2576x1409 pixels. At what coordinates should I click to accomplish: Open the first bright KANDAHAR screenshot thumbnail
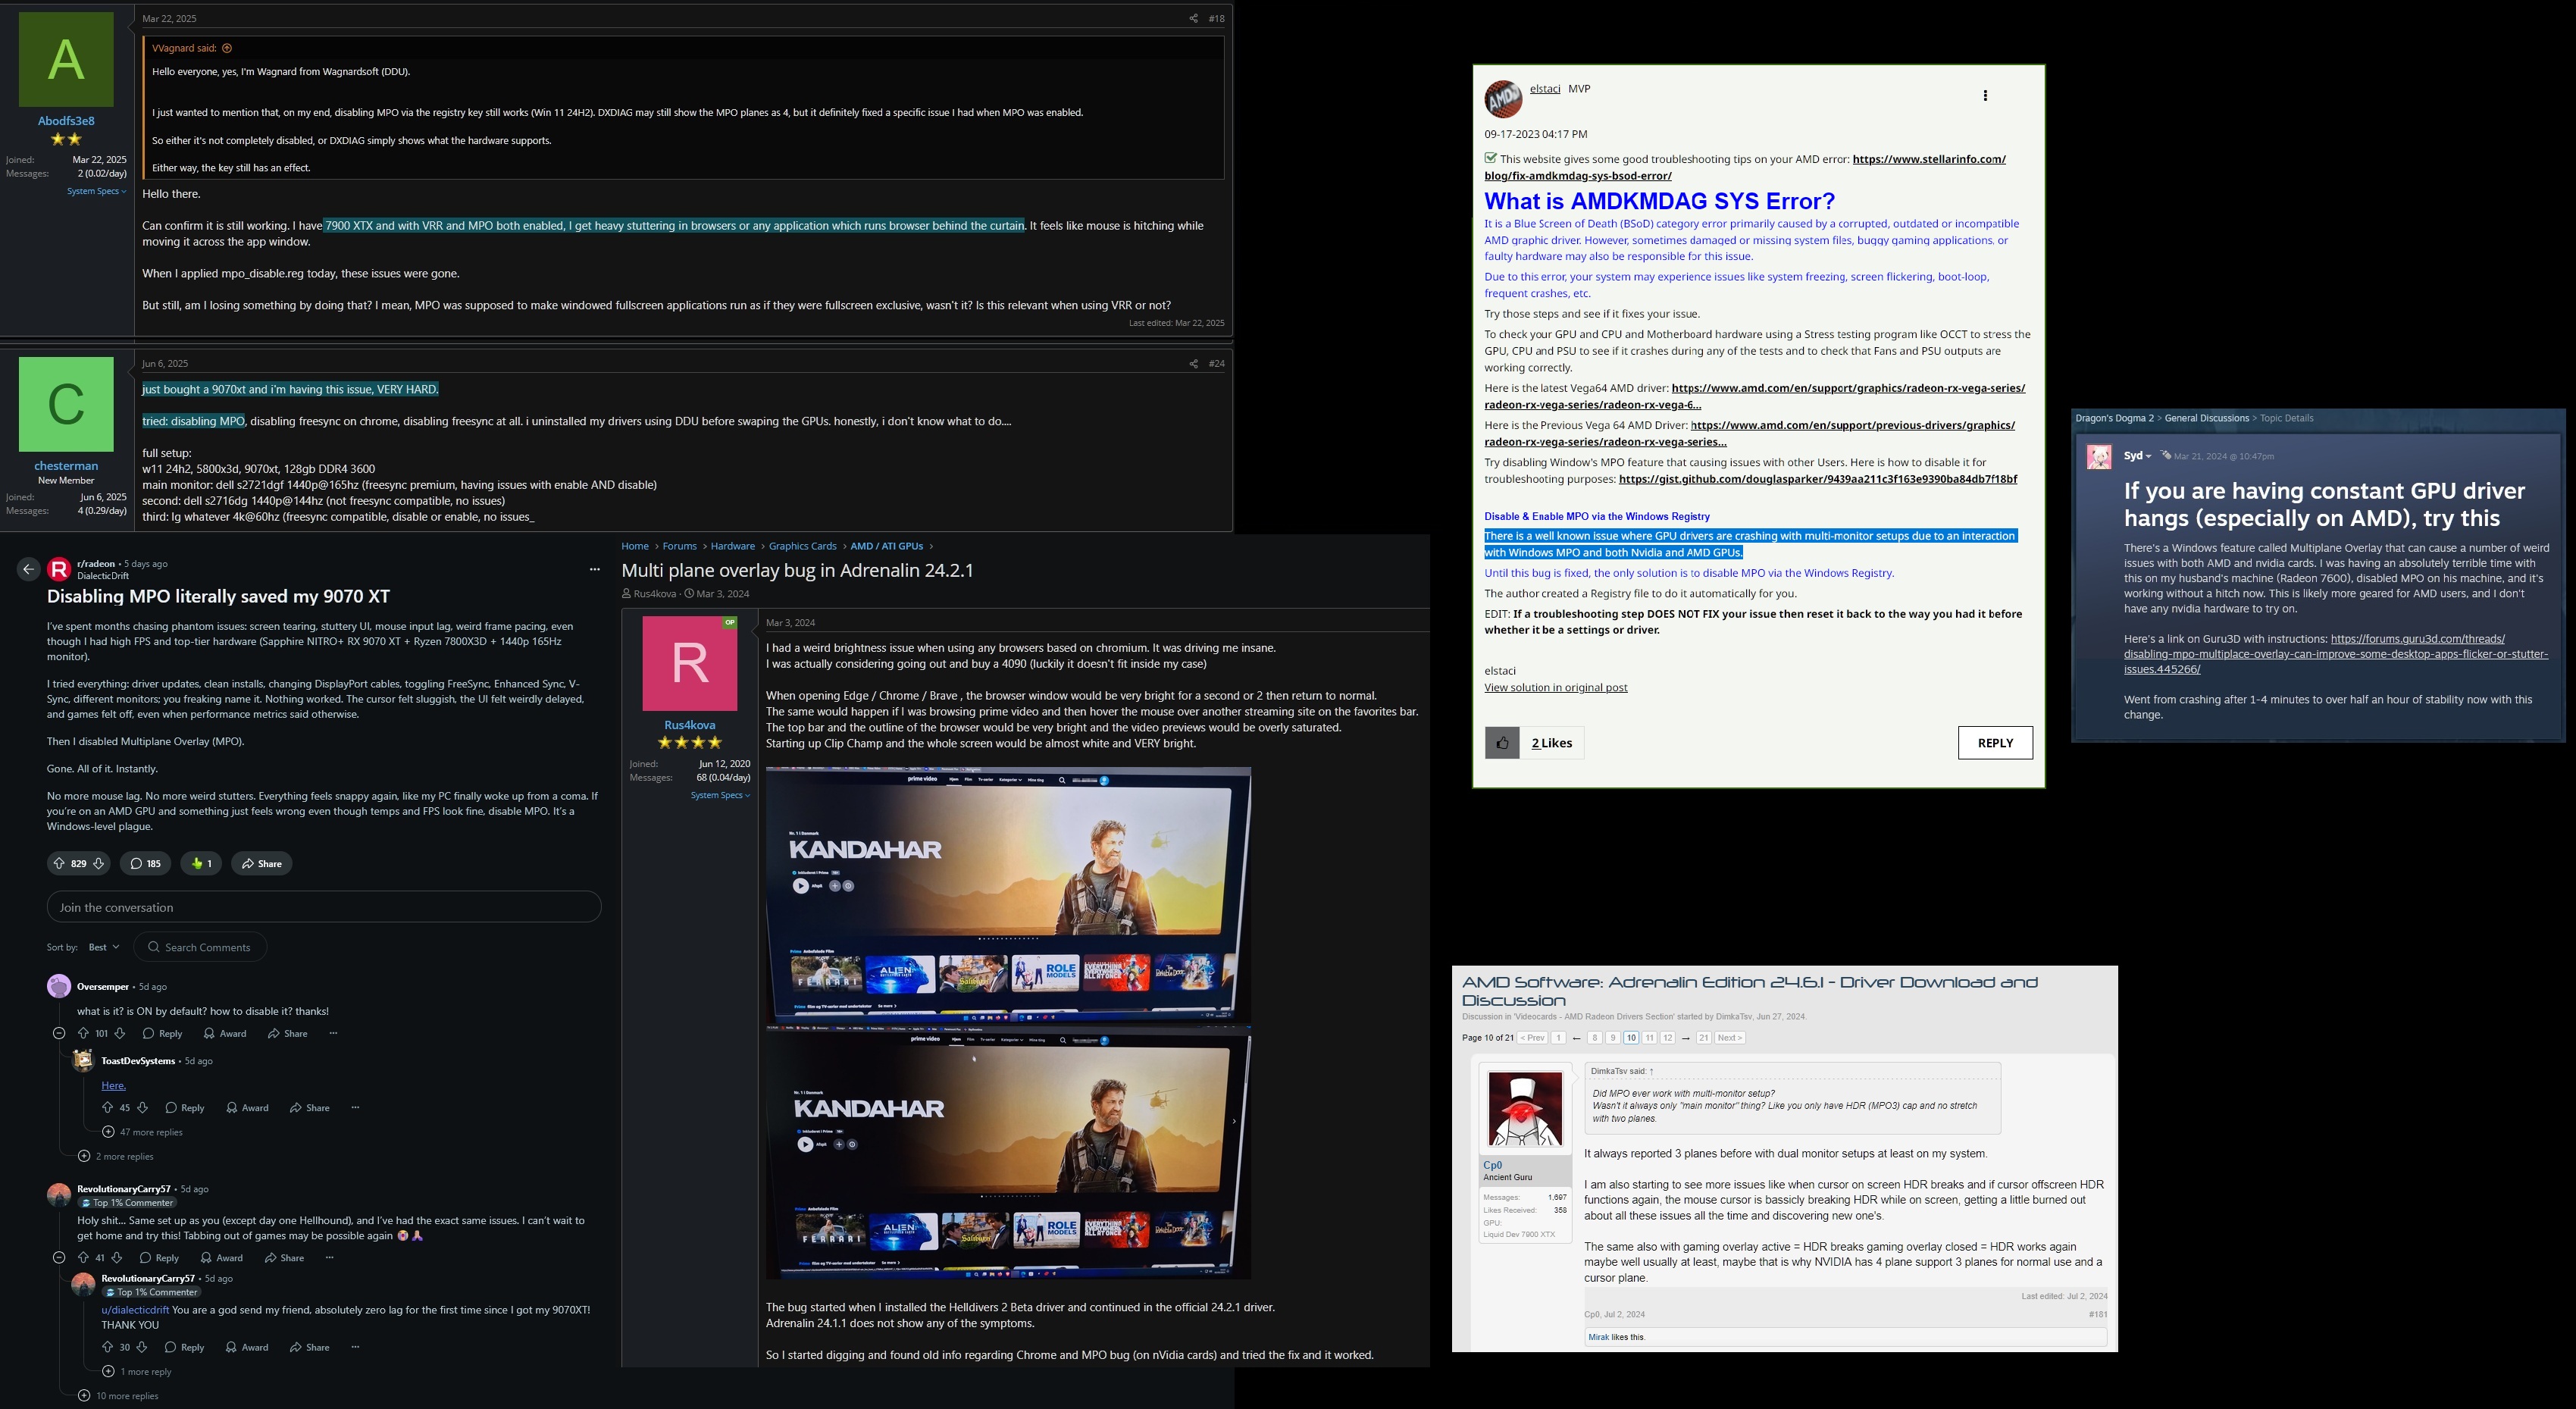(1008, 895)
